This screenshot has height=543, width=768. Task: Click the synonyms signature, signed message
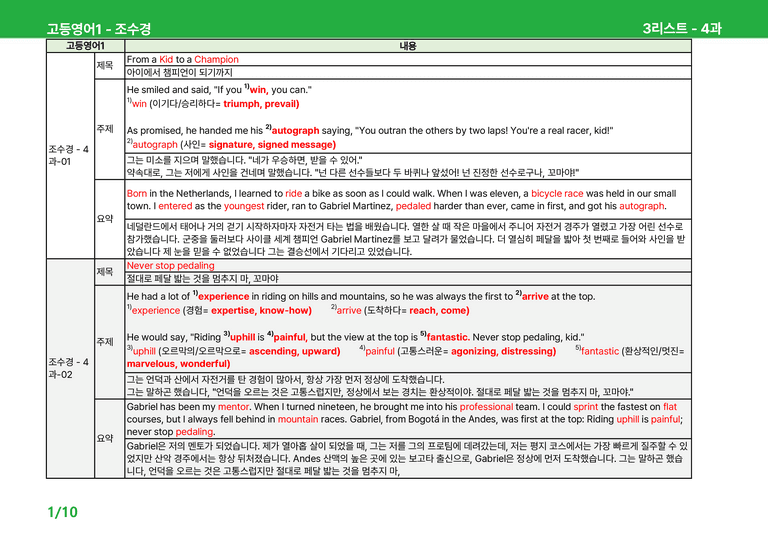click(x=272, y=144)
